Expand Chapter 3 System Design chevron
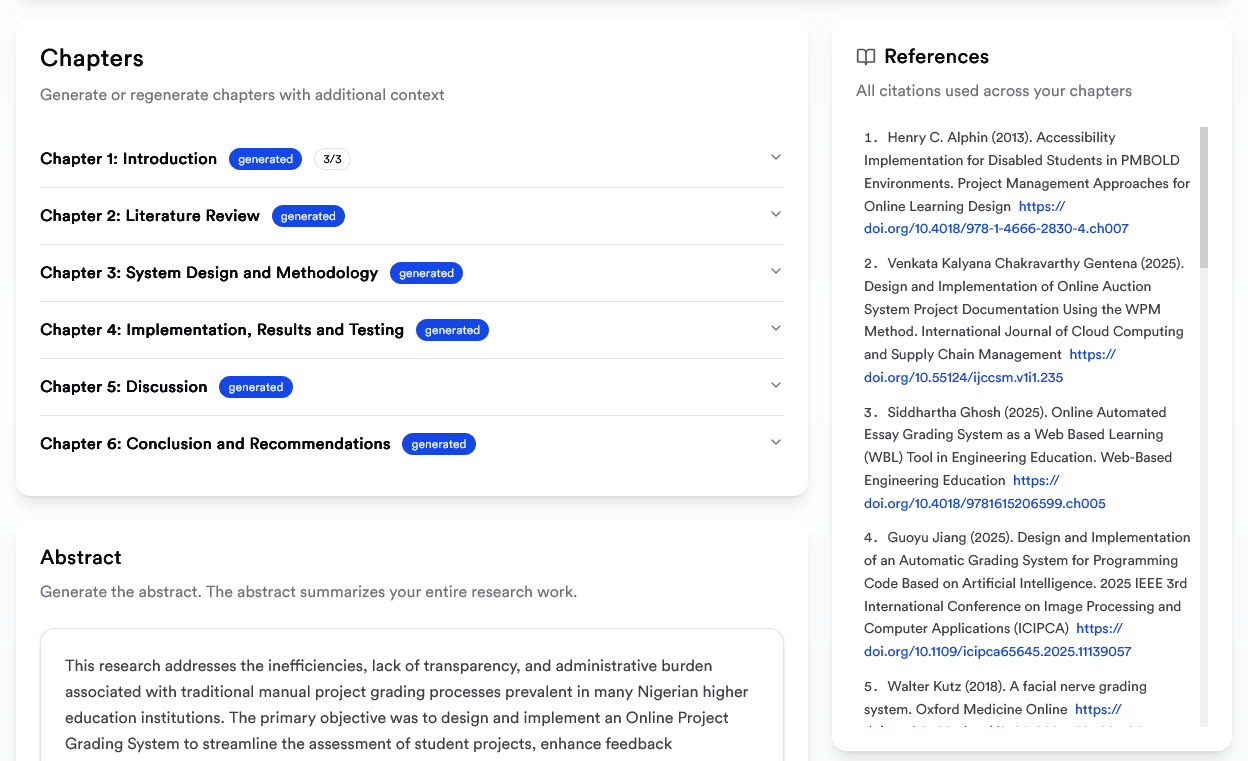This screenshot has height=761, width=1248. pos(776,272)
